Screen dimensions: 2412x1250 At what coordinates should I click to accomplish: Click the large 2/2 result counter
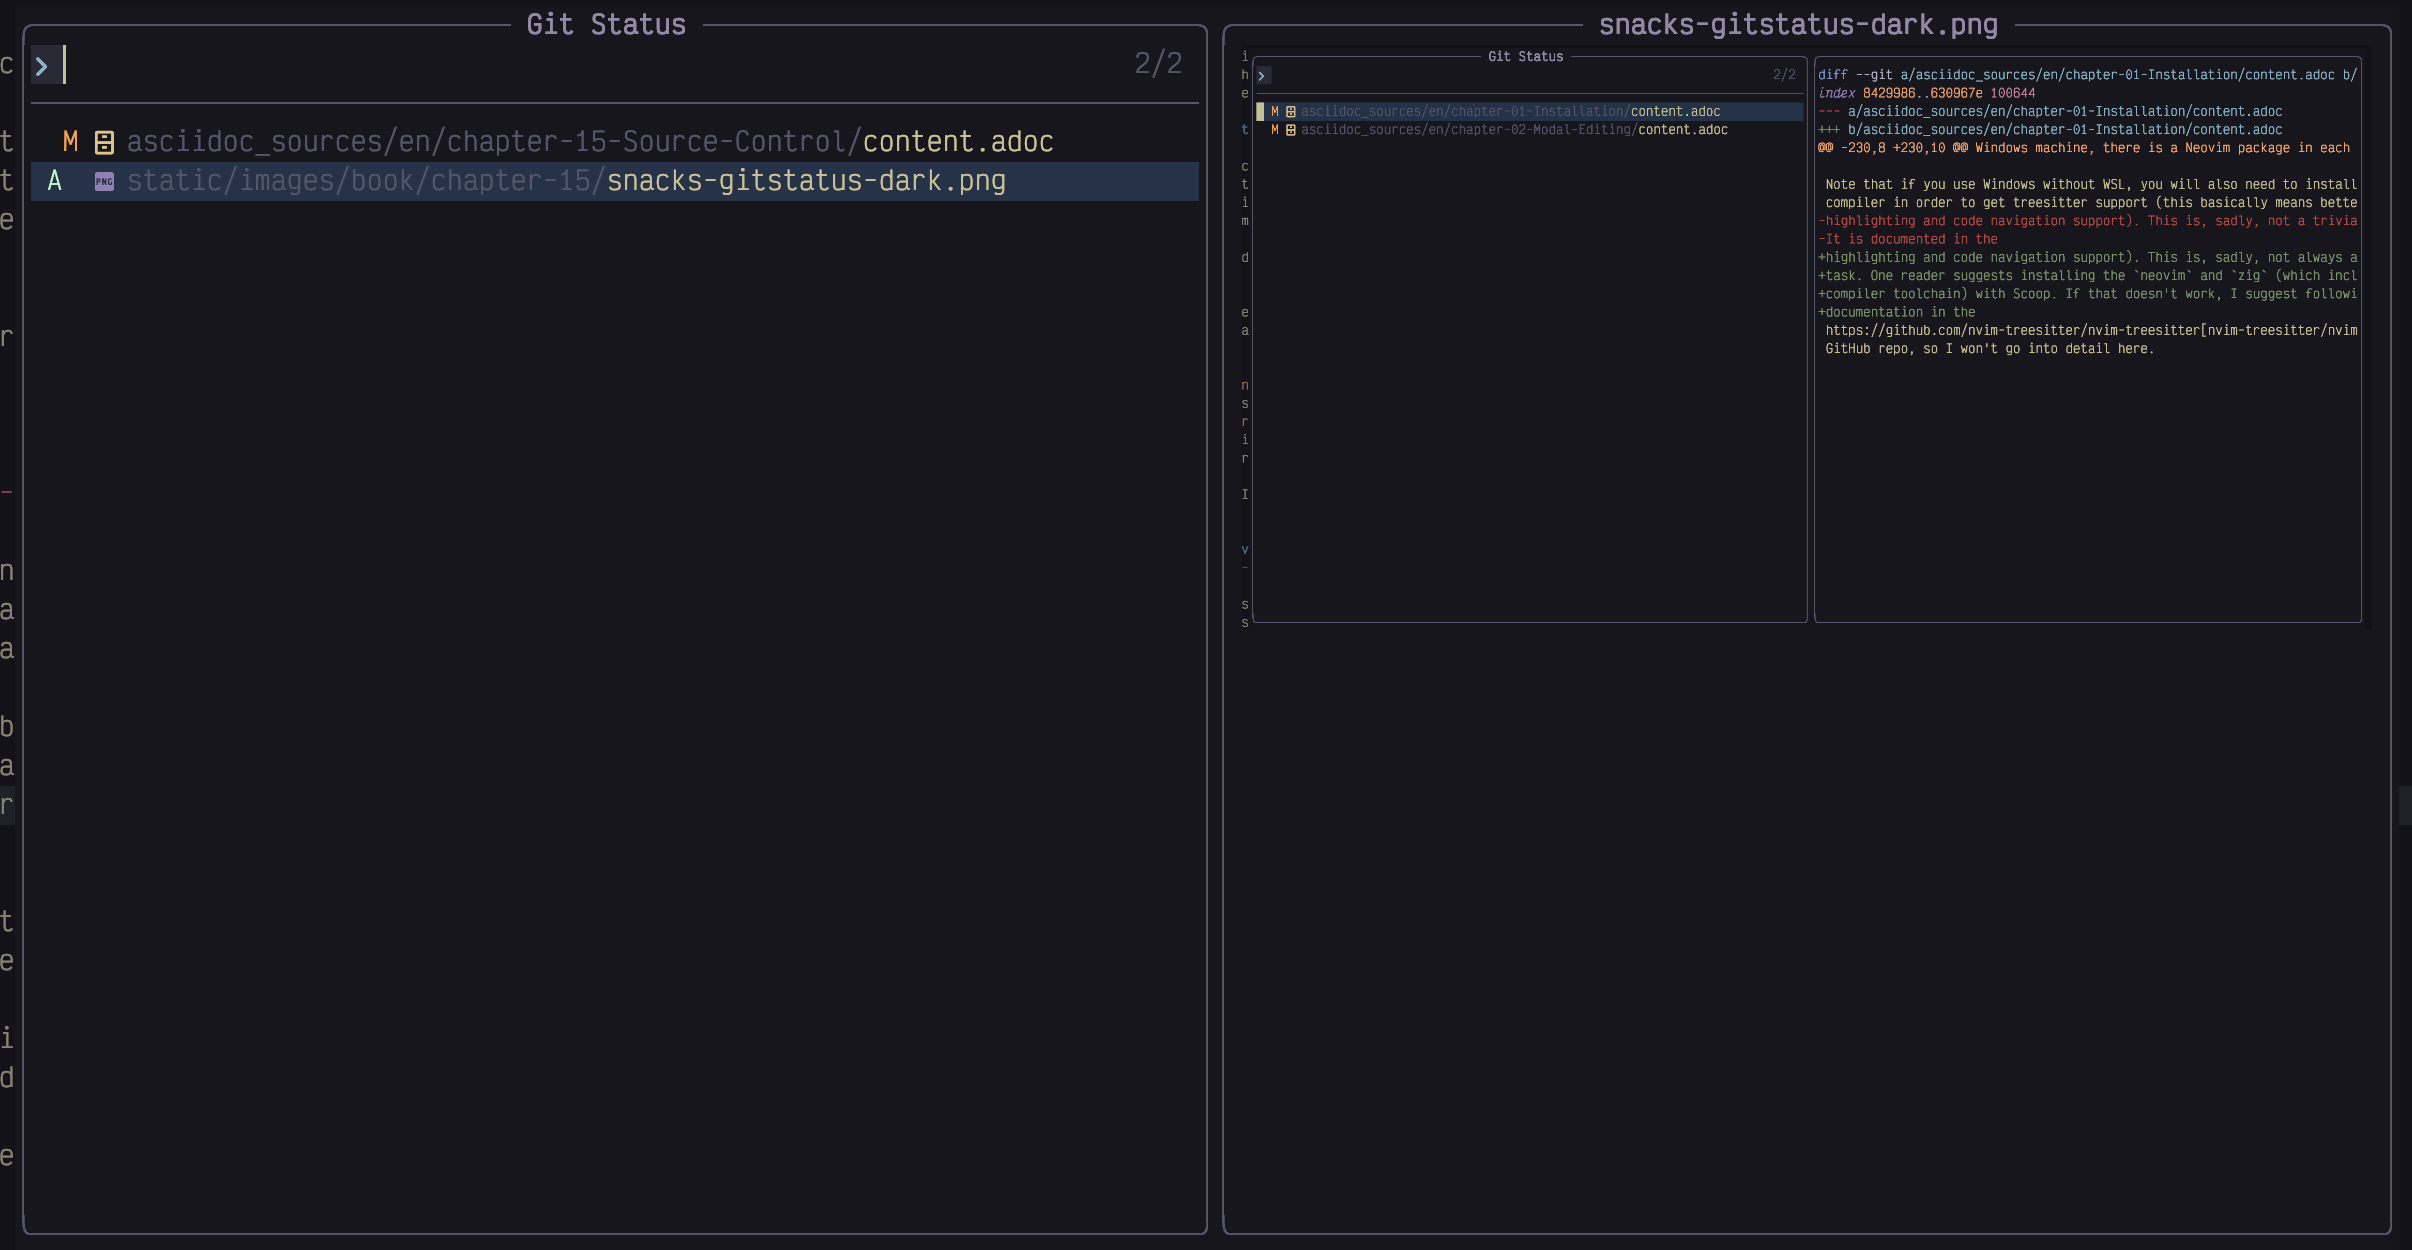coord(1158,64)
